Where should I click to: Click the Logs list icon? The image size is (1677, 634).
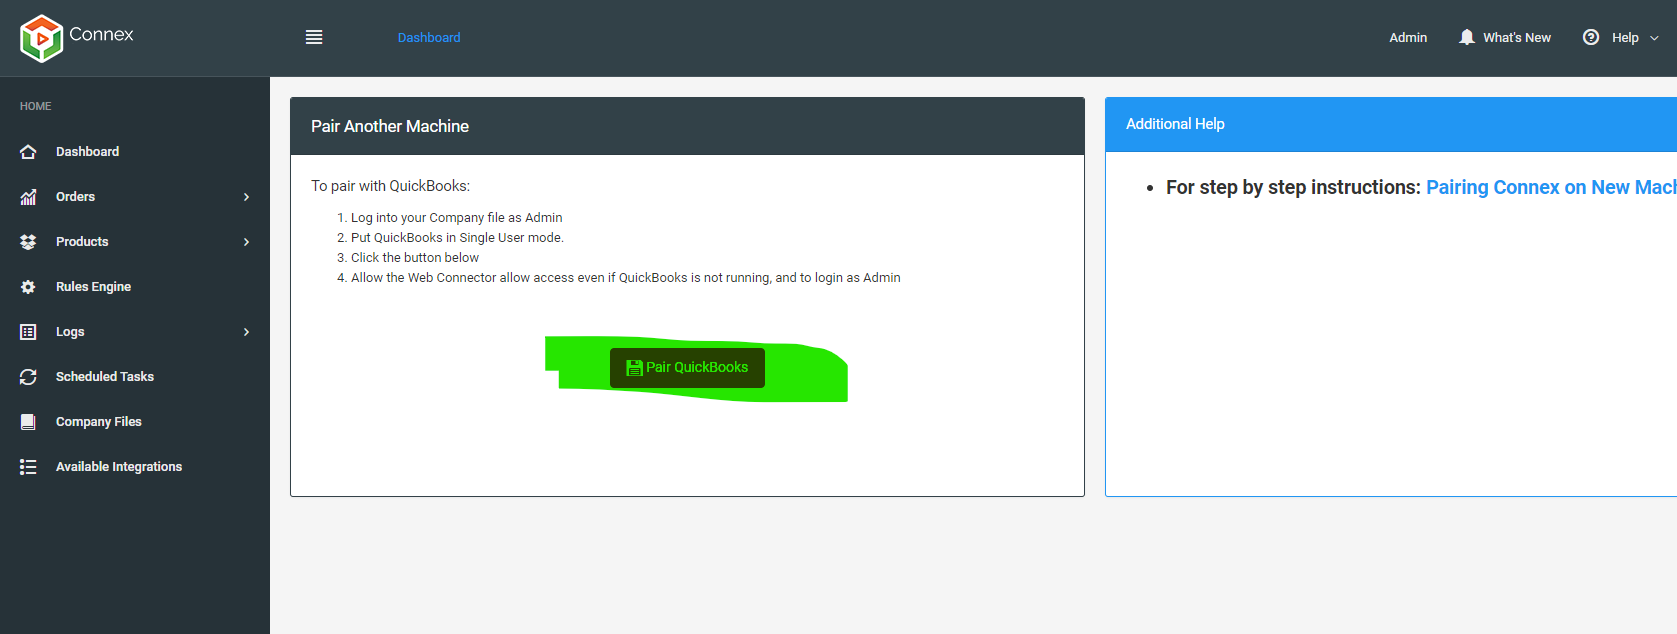28,332
